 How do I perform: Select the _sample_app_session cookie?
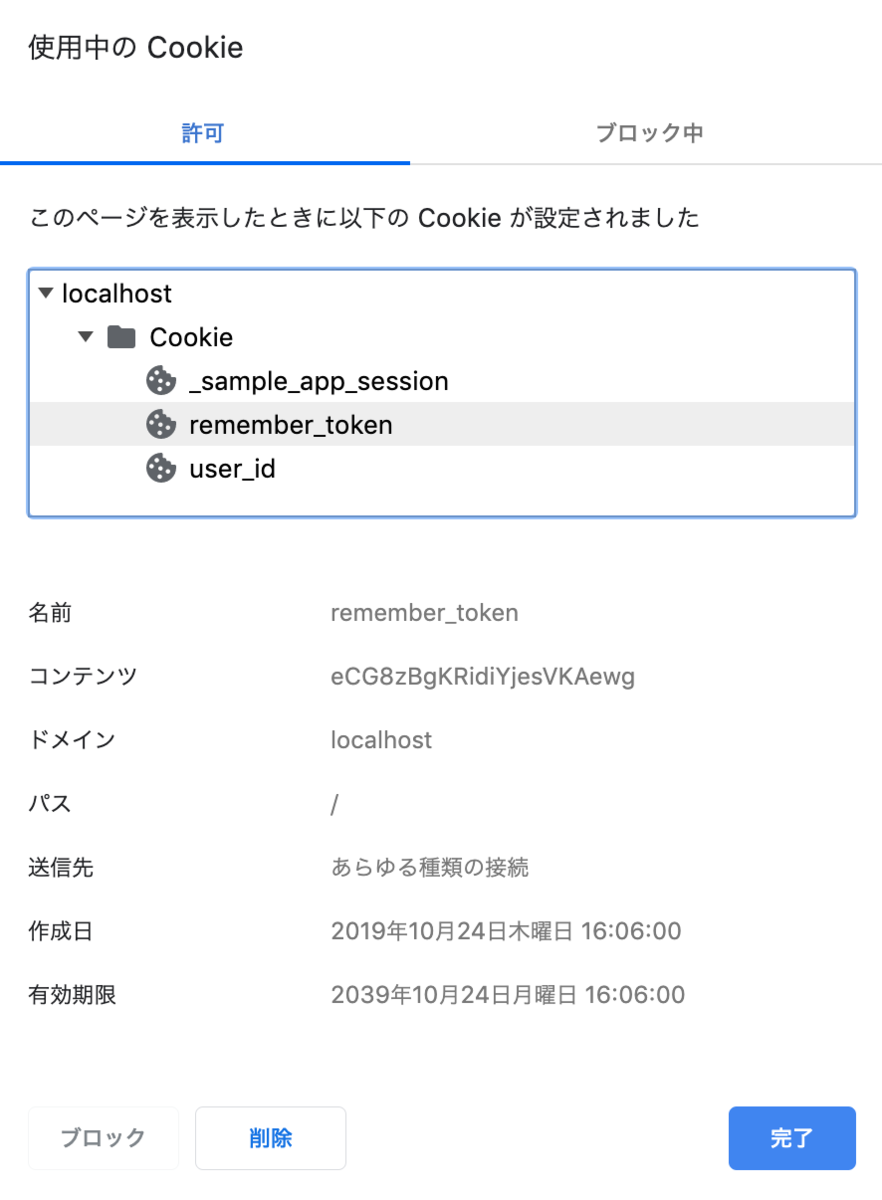click(319, 381)
